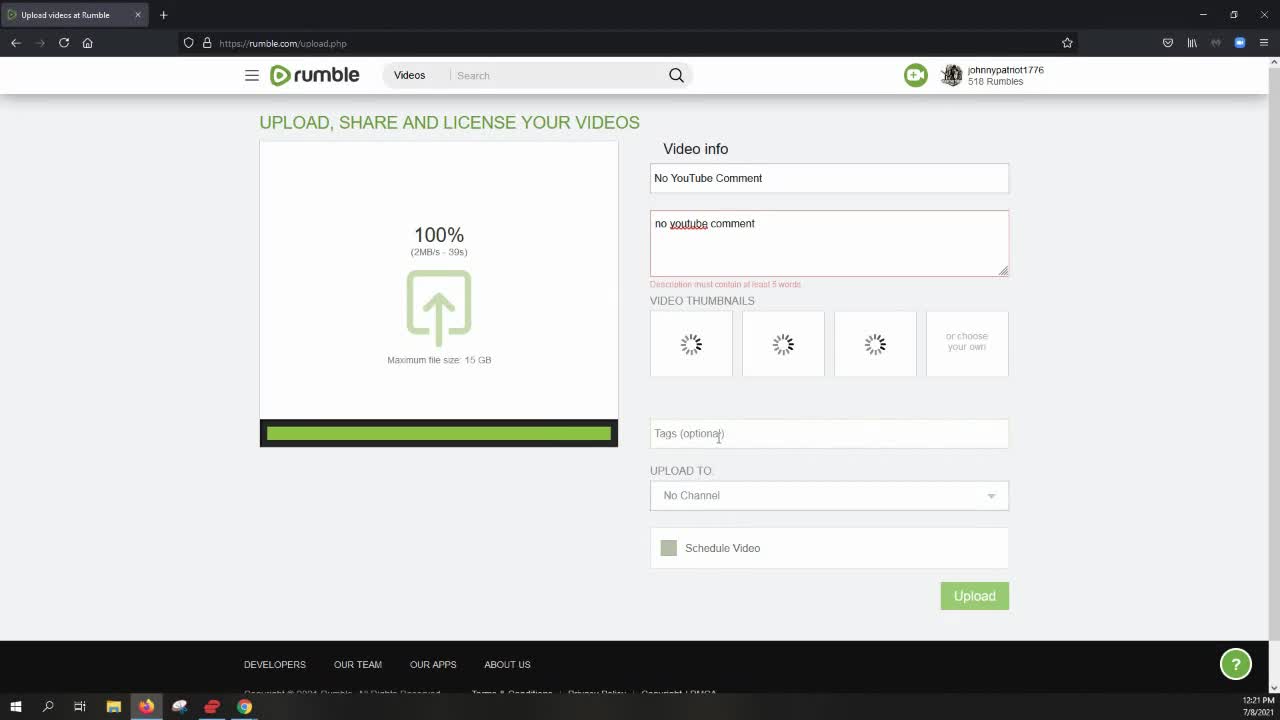Save page to Pocket
Screen dimensions: 1280x720
[x=1167, y=43]
